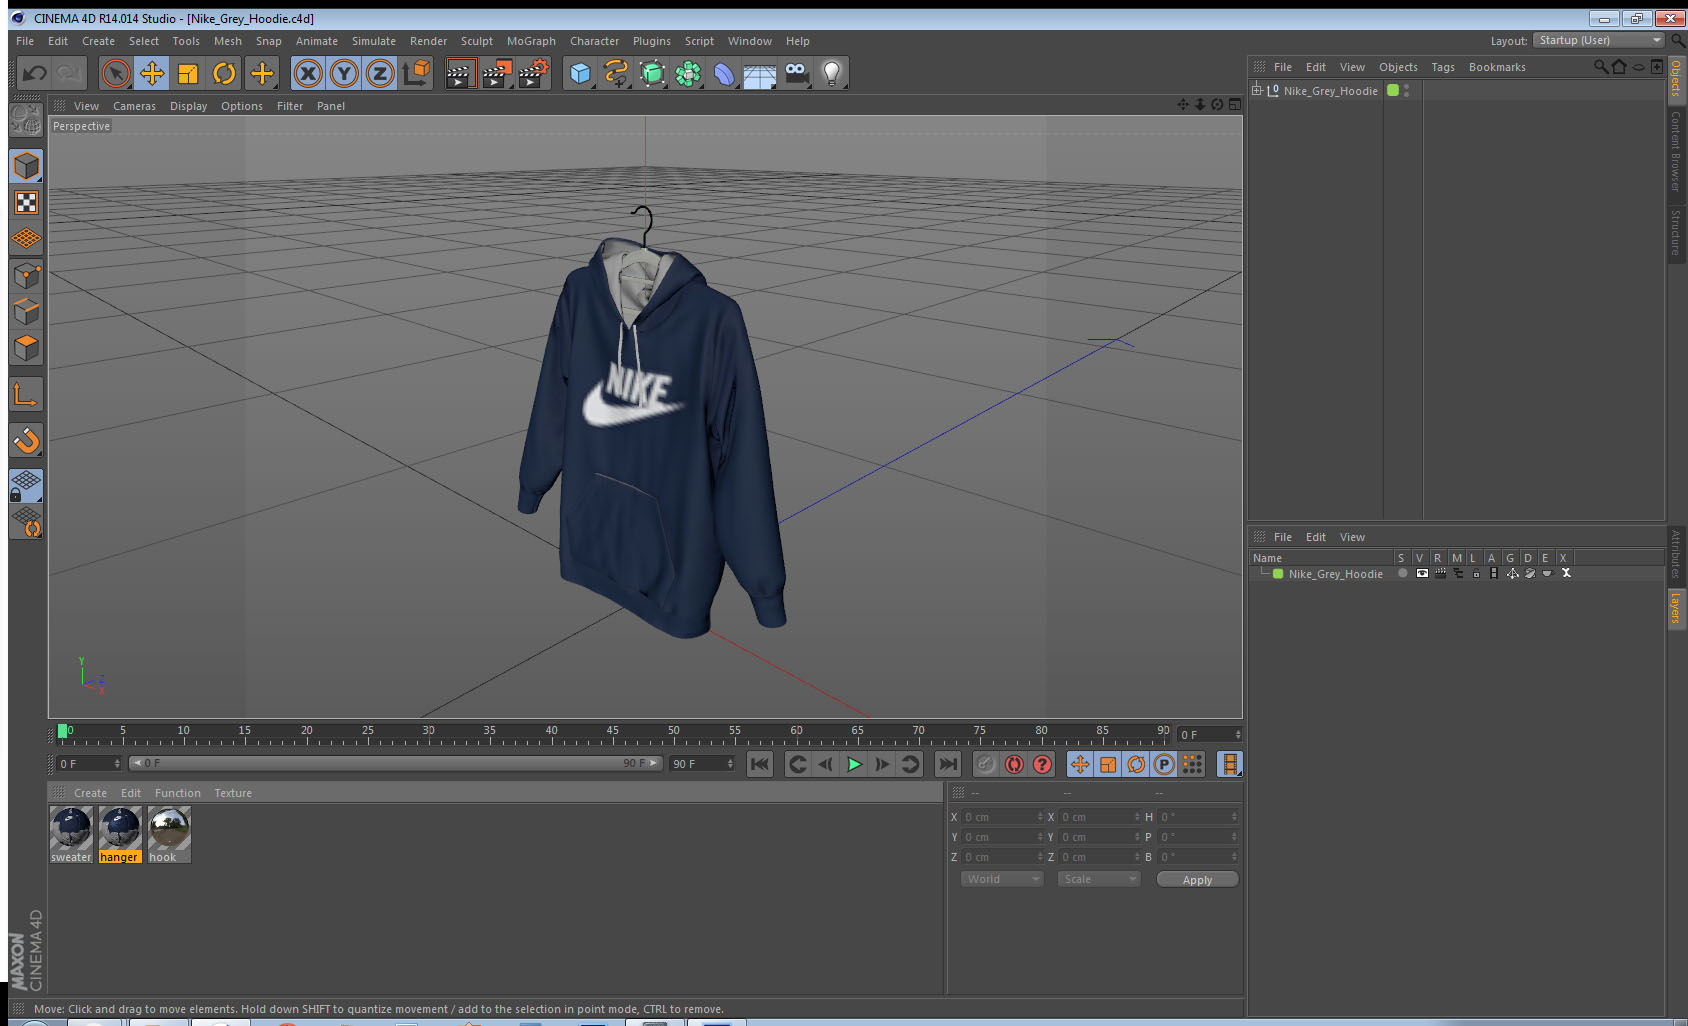Image resolution: width=1688 pixels, height=1026 pixels.
Task: Open the World coordinate dropdown
Action: click(x=1002, y=879)
